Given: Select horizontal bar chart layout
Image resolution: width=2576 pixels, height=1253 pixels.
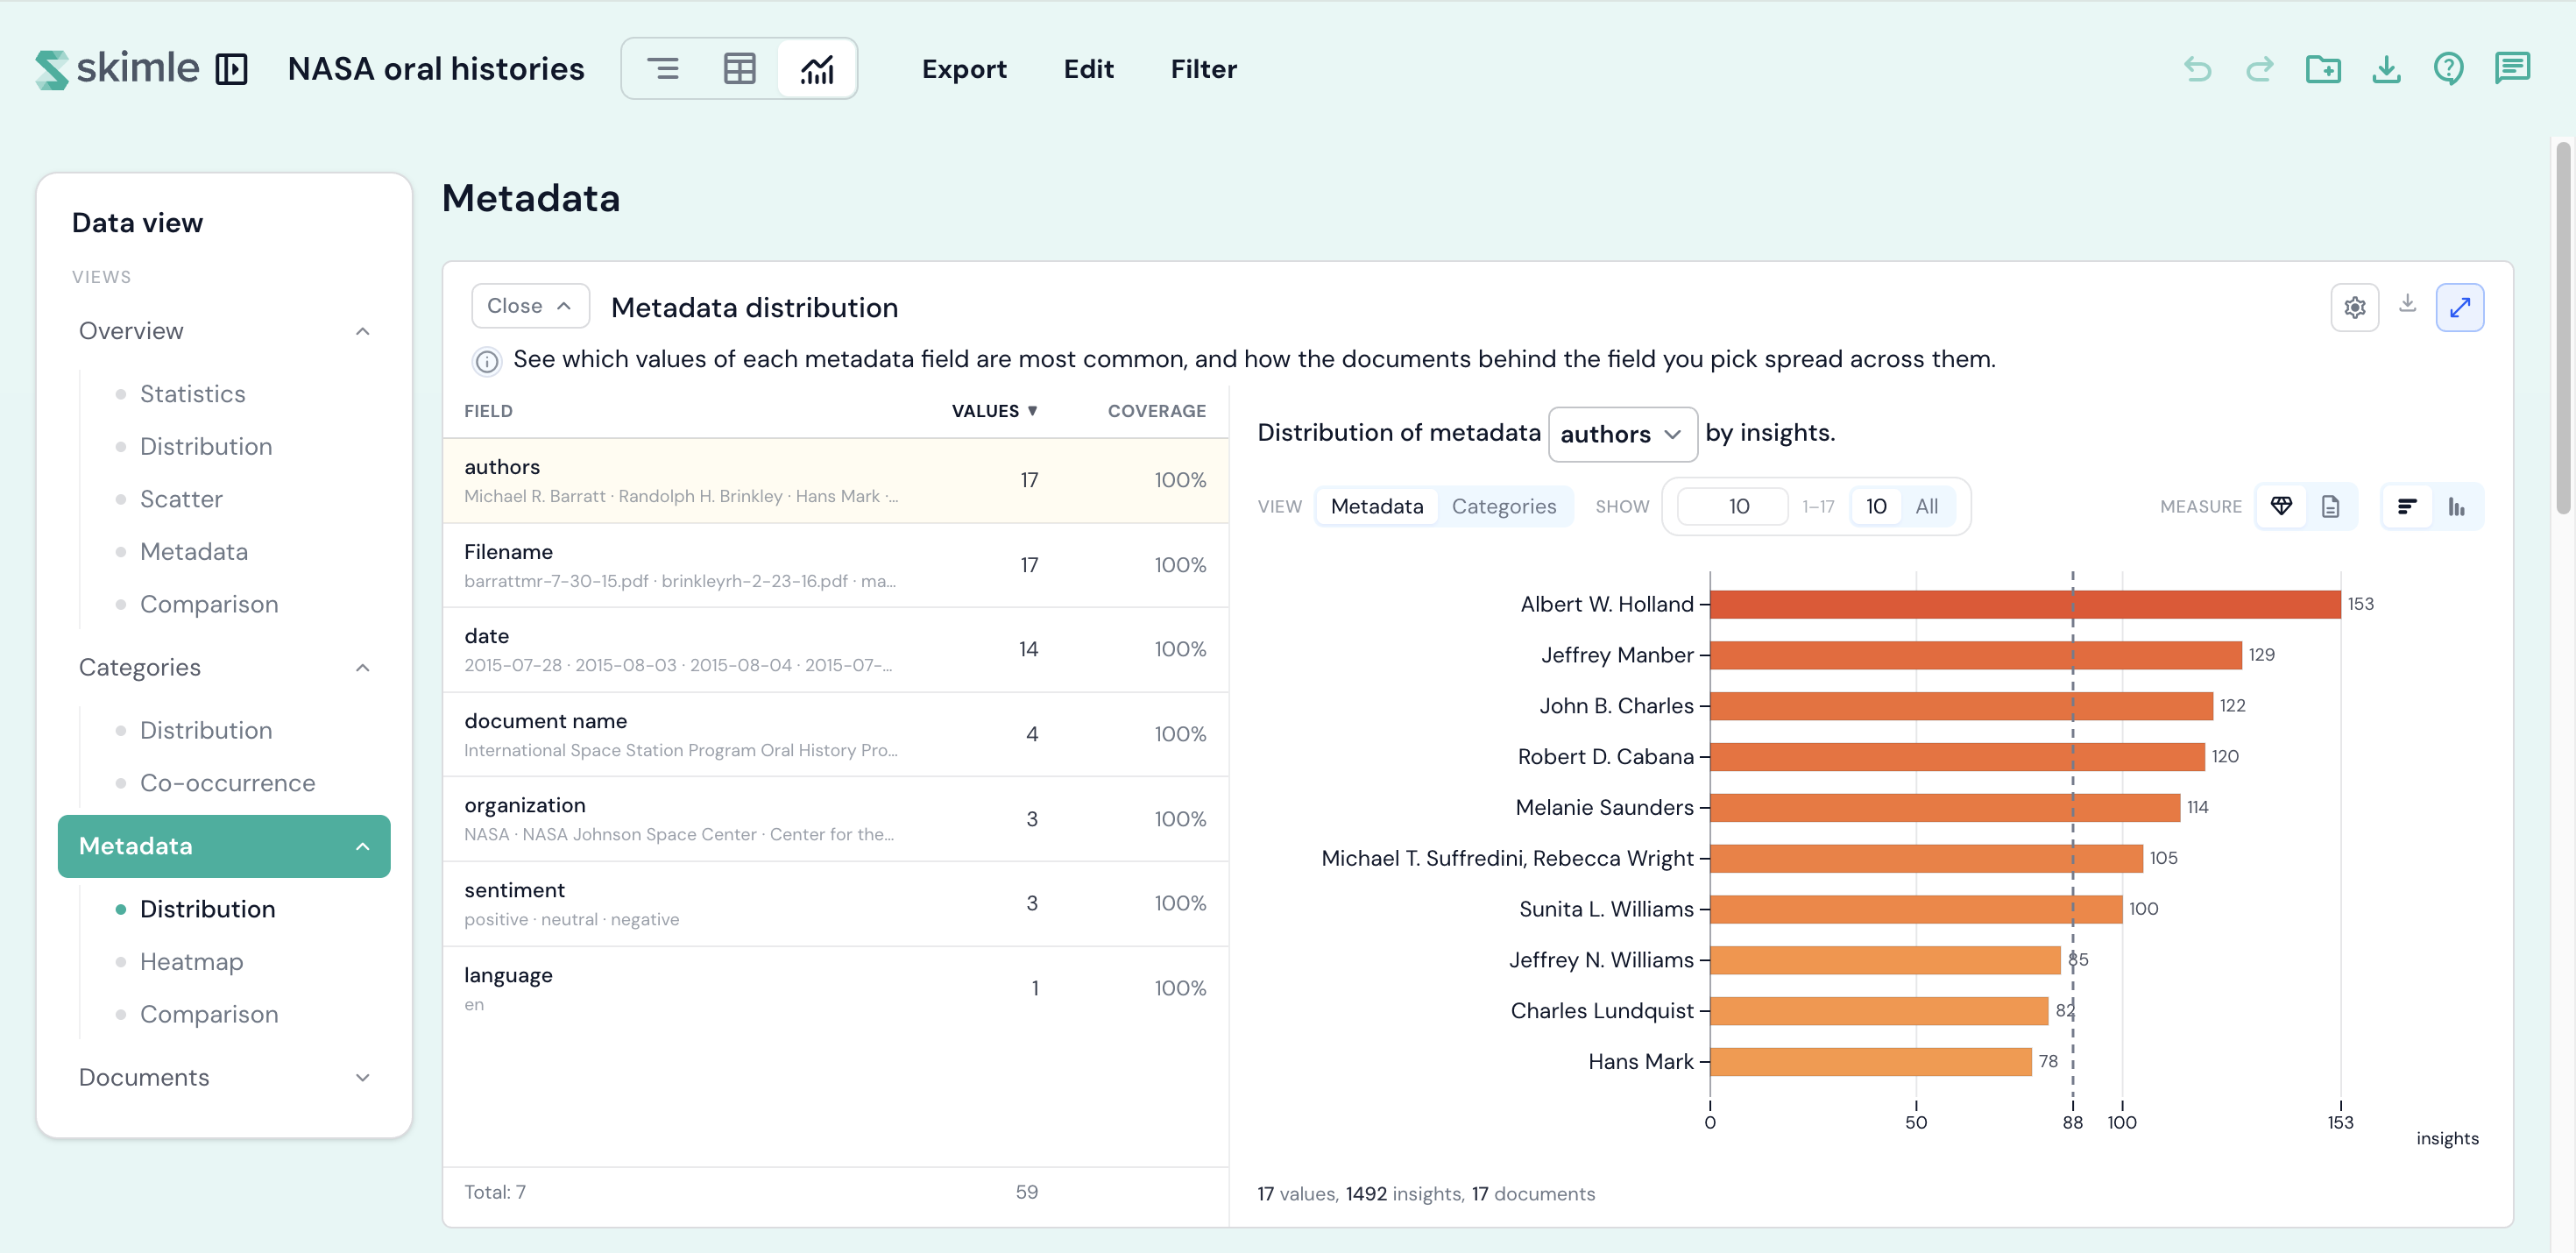Looking at the screenshot, I should click(2408, 506).
